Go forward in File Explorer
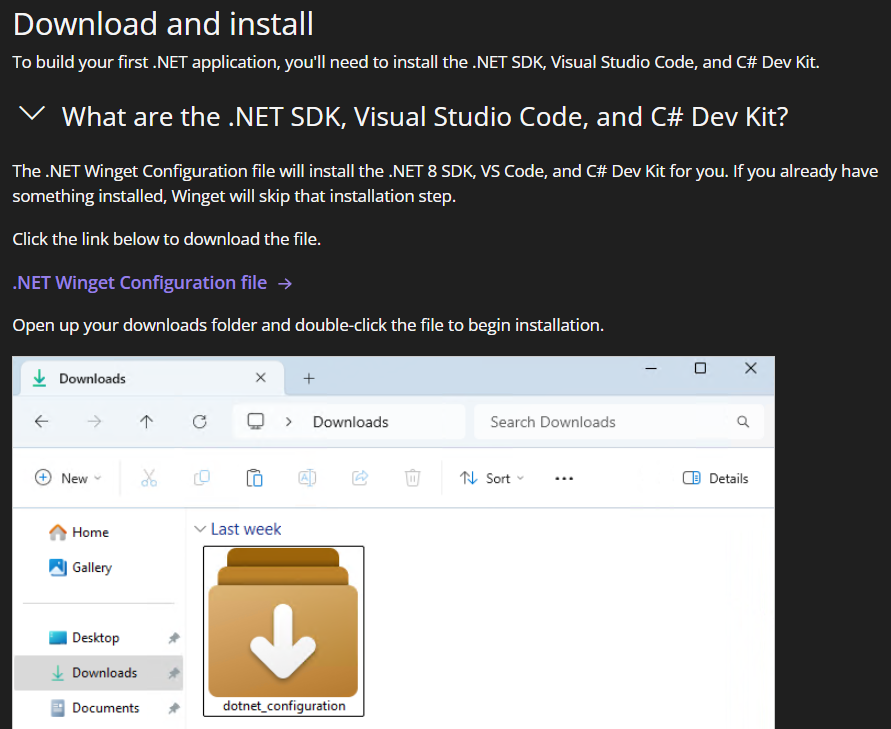This screenshot has height=729, width=891. 94,422
